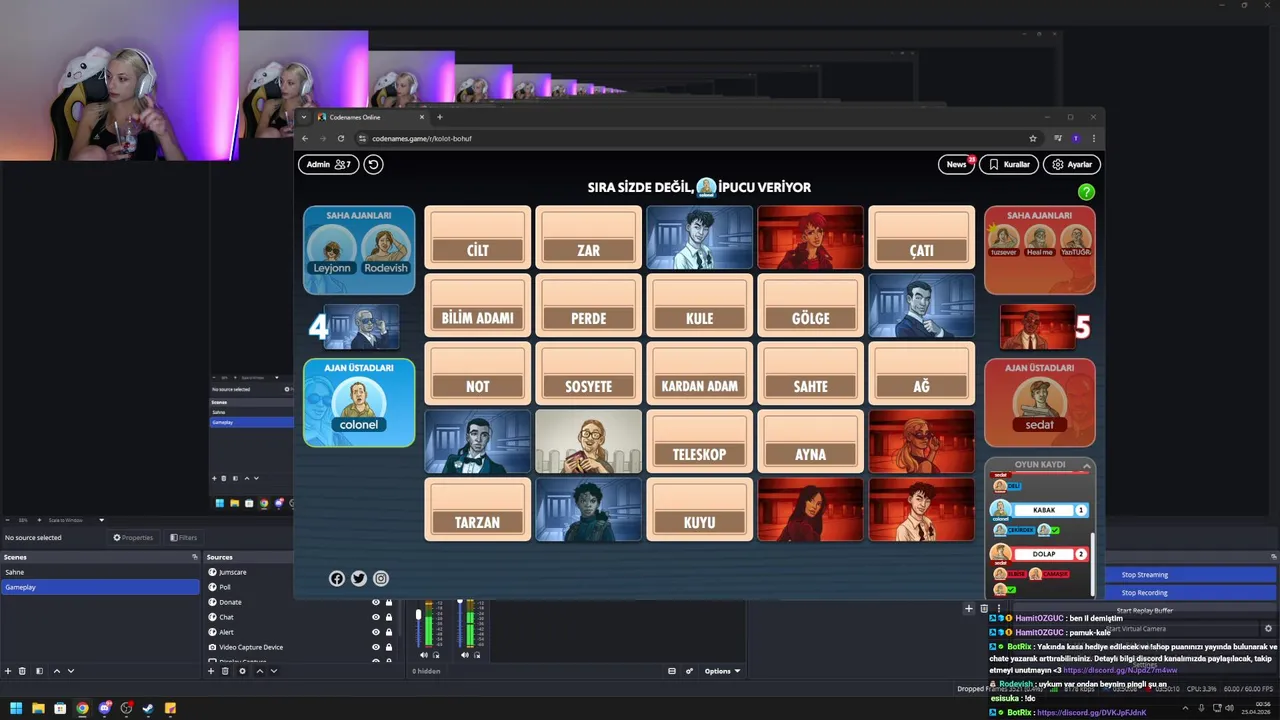Select the BİLİM ADAMI word card
The image size is (1280, 720).
tap(478, 305)
